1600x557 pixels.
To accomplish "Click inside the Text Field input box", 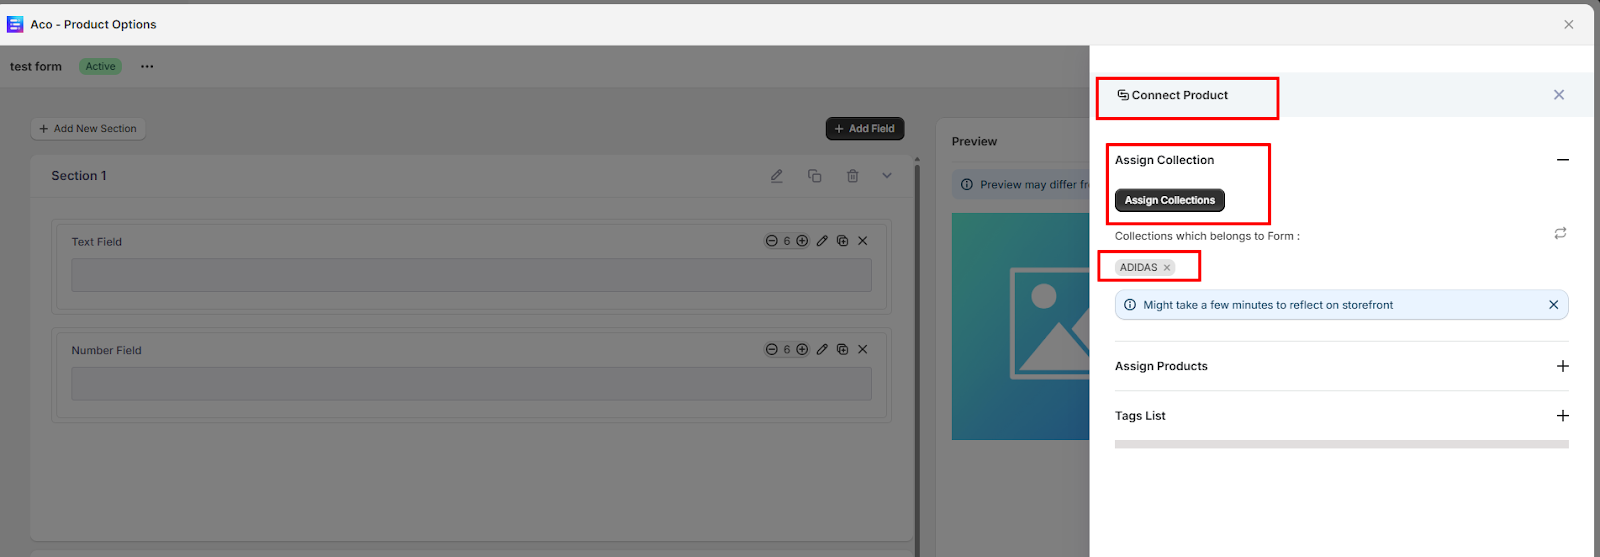I will (471, 276).
